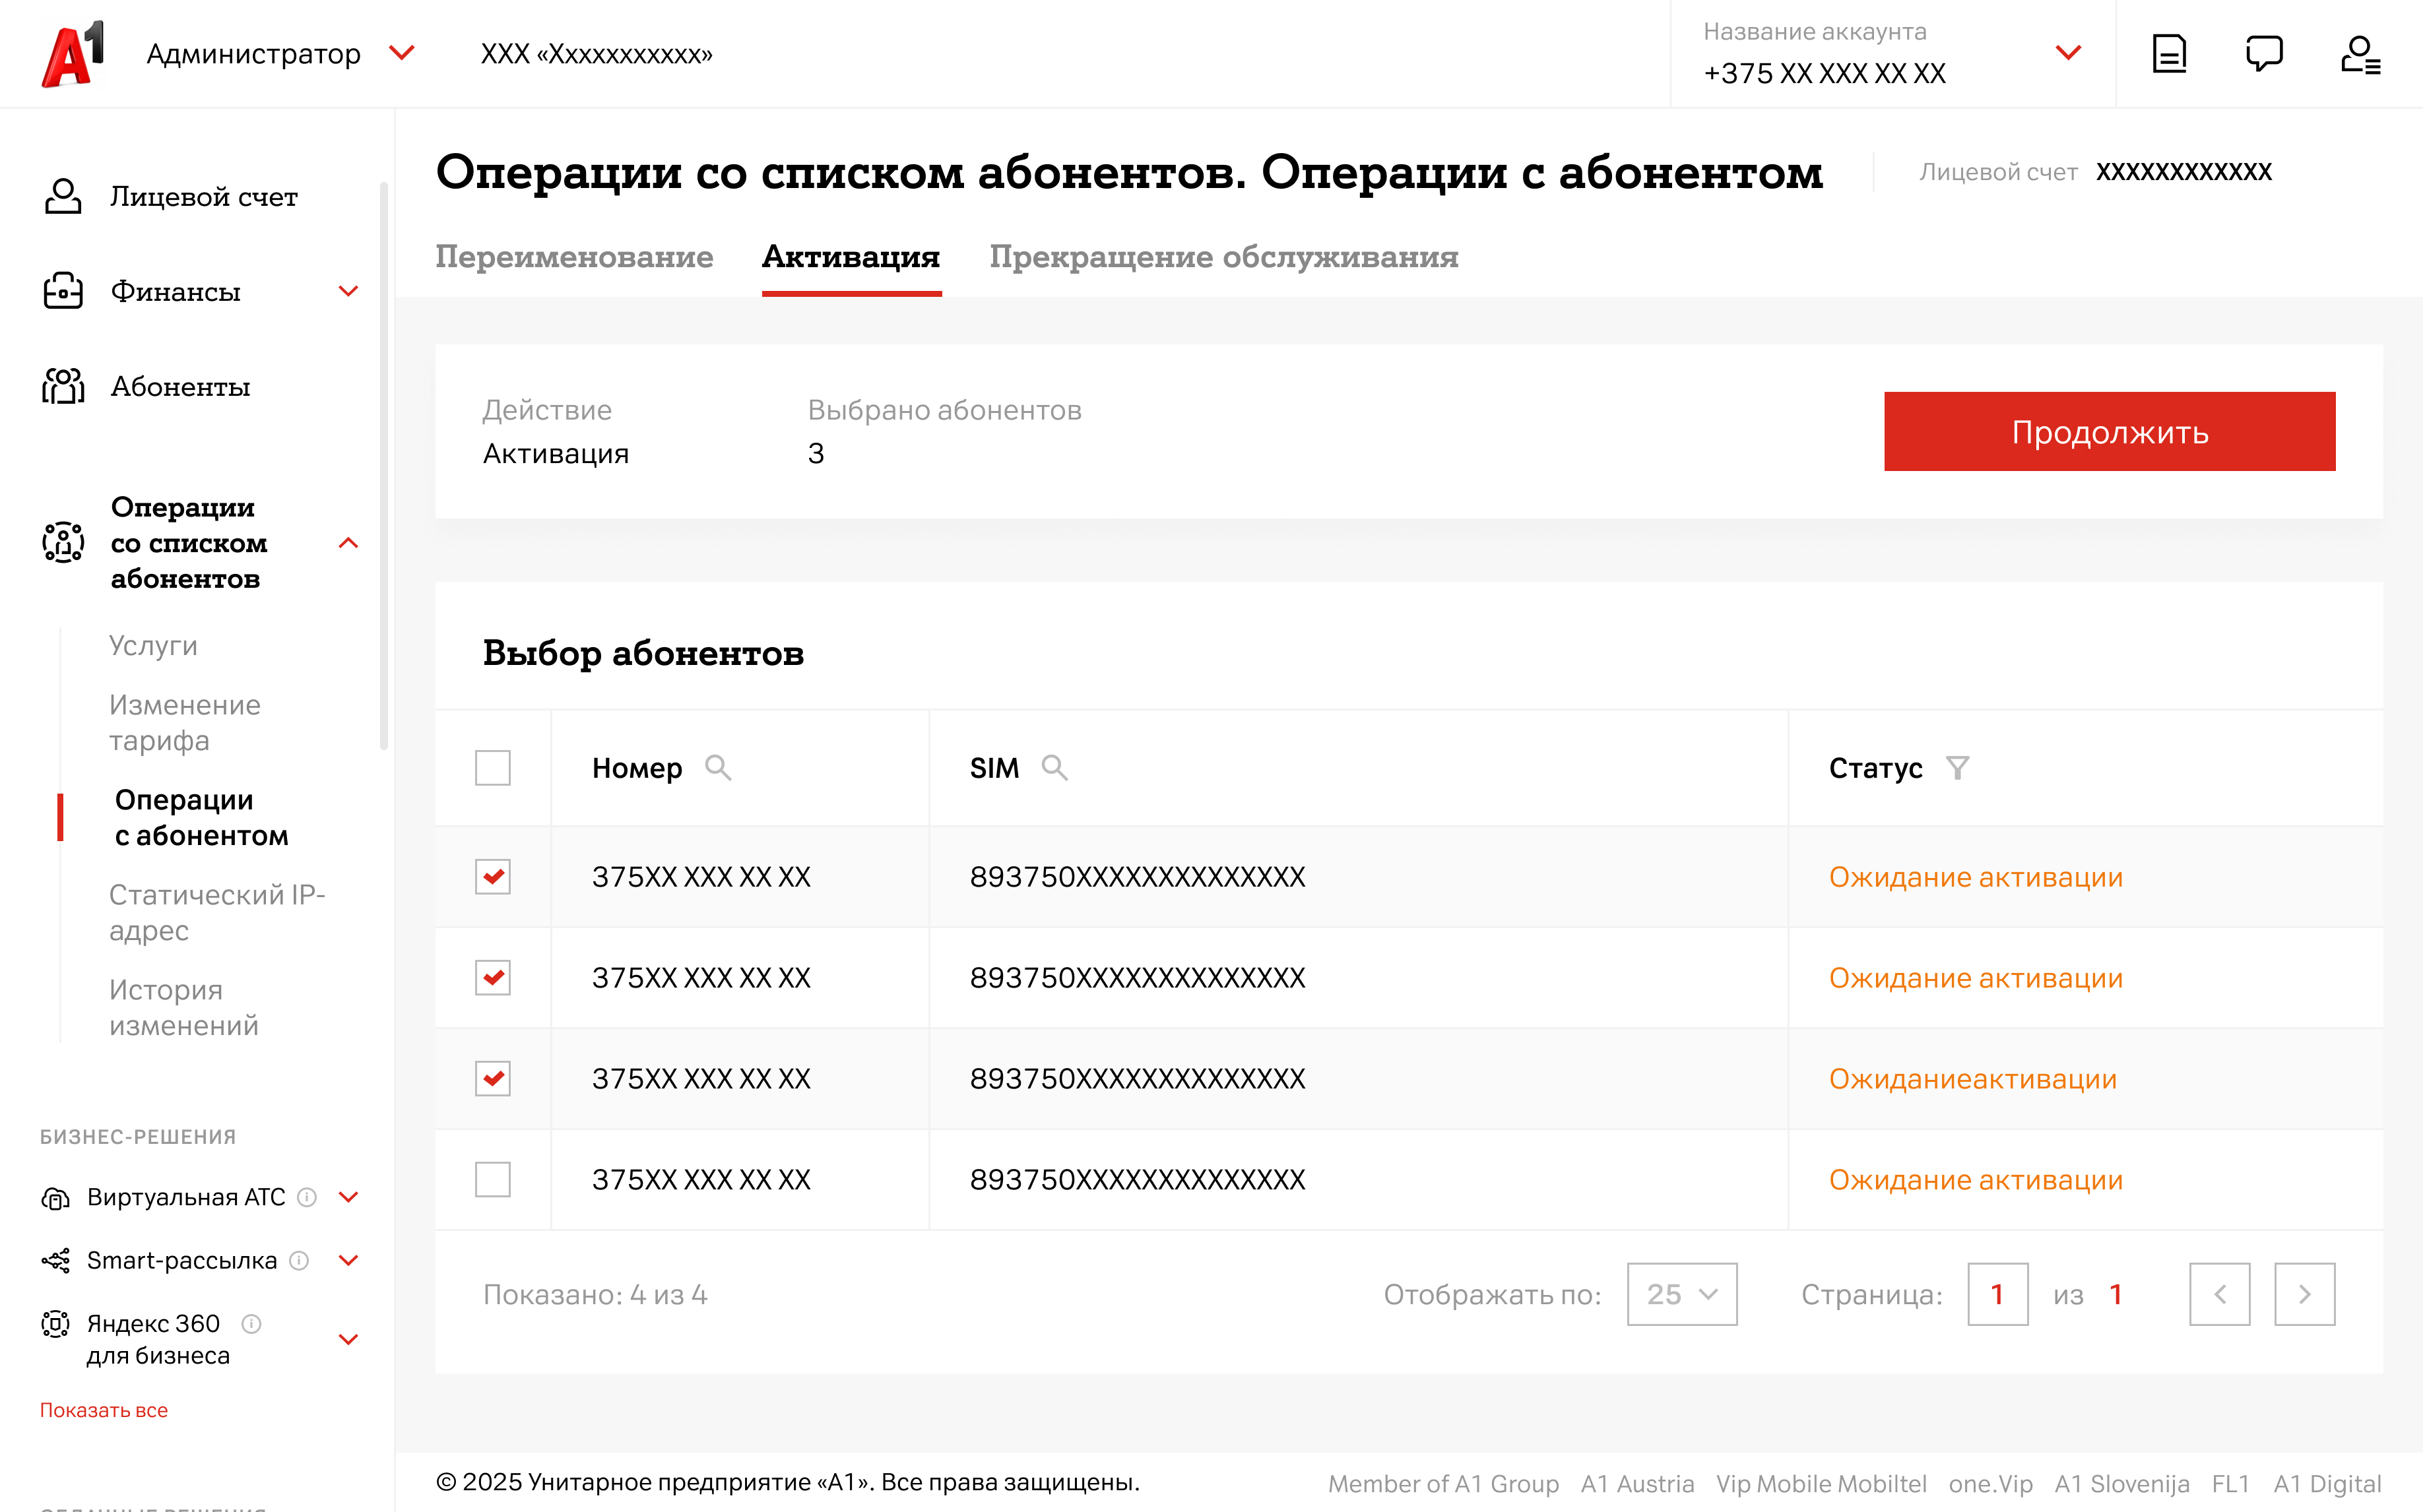
Task: Click the A1 logo
Action: pyautogui.click(x=72, y=54)
